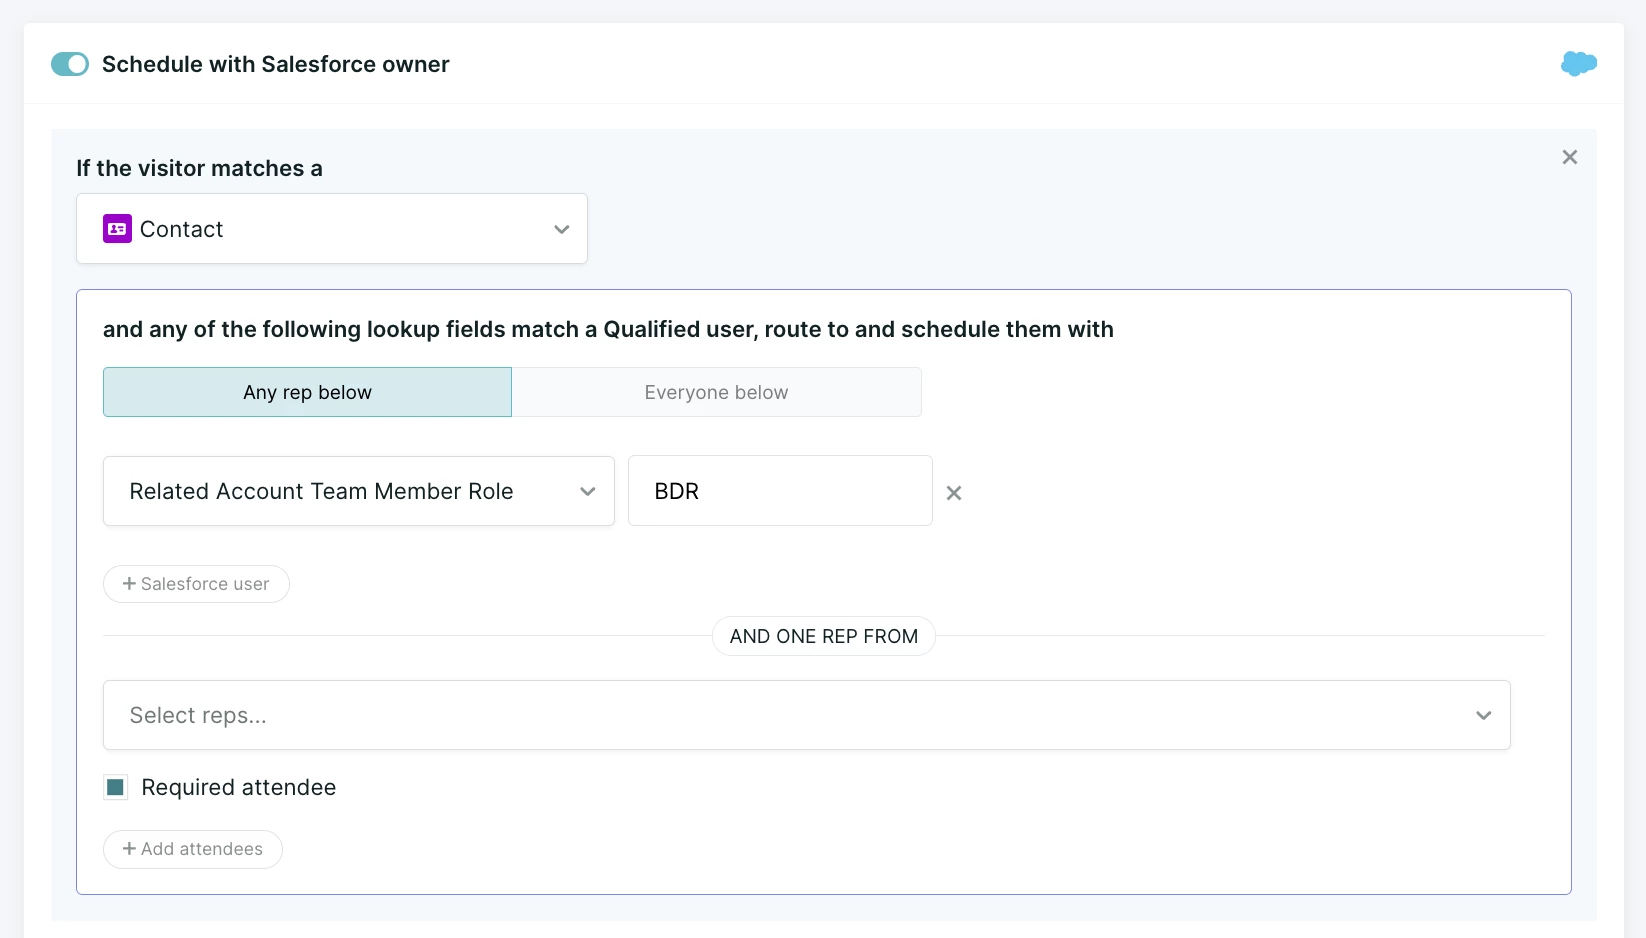The height and width of the screenshot is (938, 1646).
Task: Click the lookup fields match instruction text
Action: click(608, 329)
